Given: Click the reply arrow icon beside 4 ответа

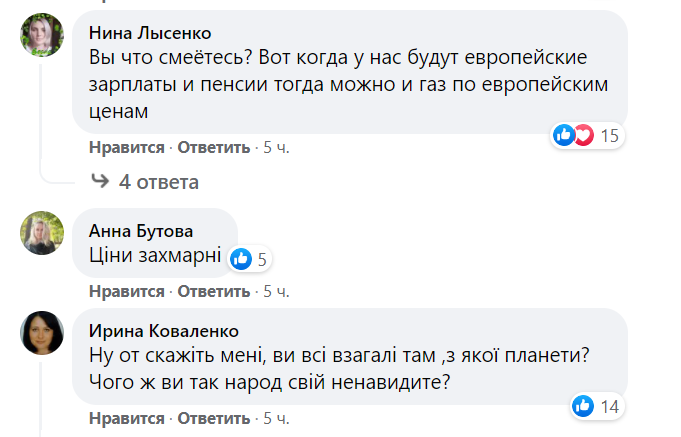Looking at the screenshot, I should (x=100, y=181).
